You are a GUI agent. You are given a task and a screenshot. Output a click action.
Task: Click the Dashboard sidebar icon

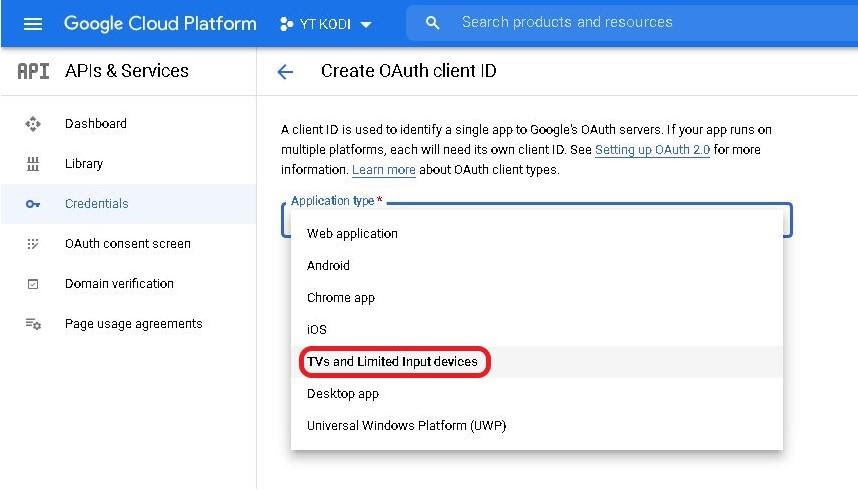coord(33,124)
